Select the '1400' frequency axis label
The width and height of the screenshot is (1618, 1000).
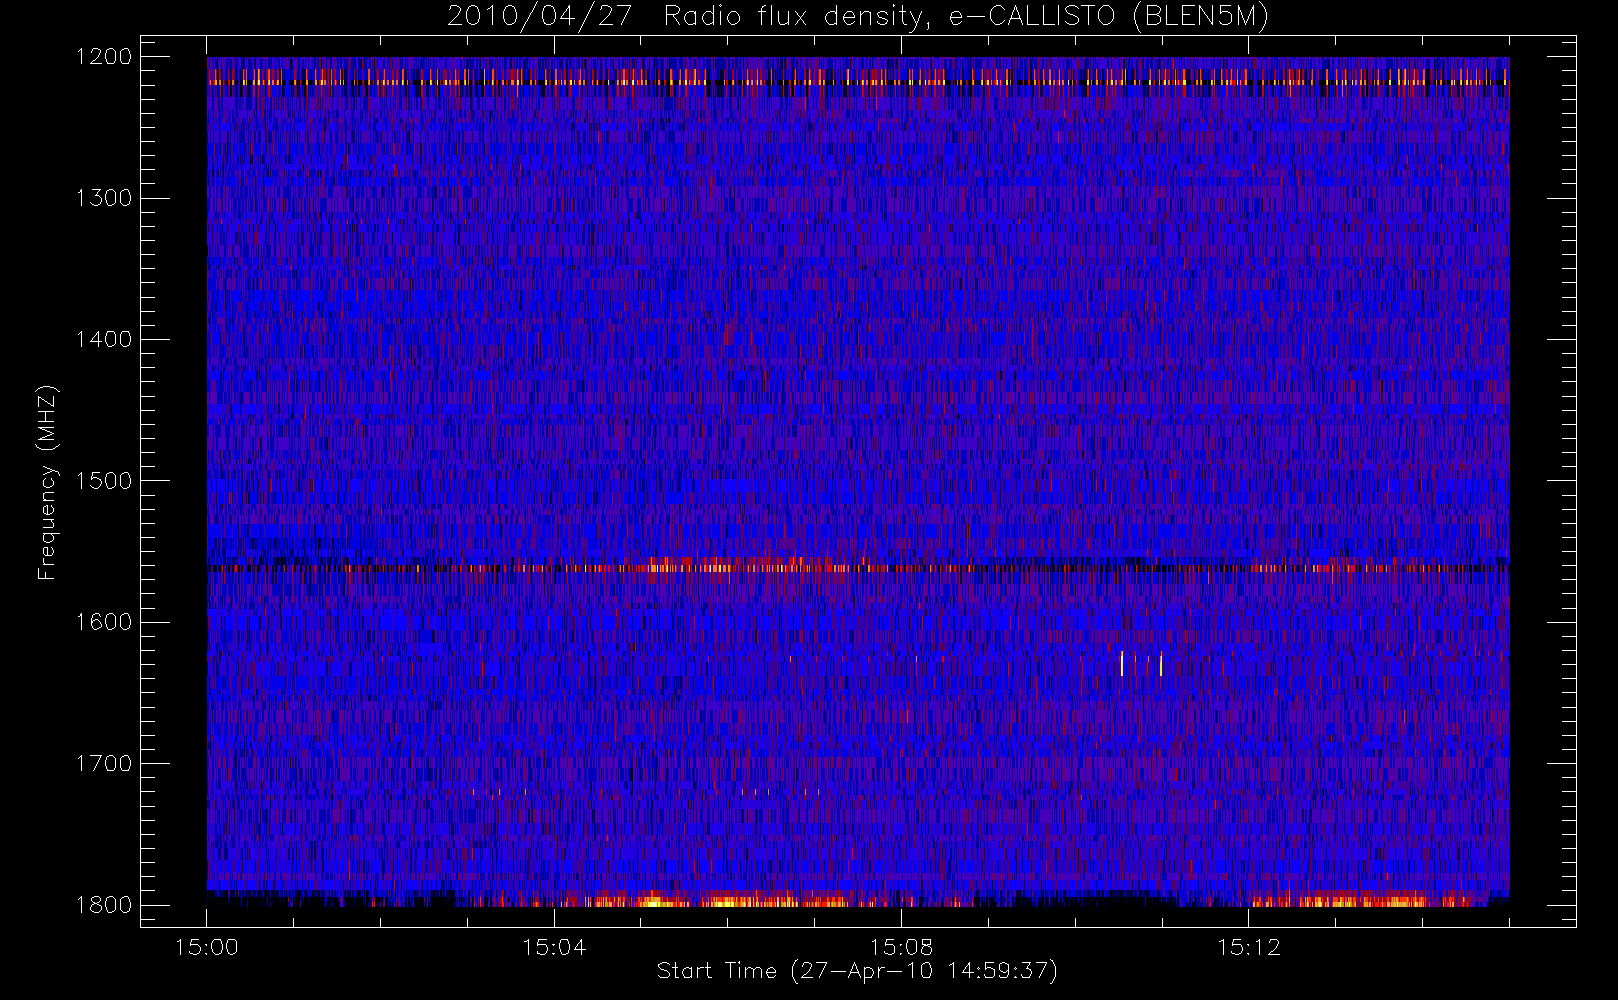[105, 339]
